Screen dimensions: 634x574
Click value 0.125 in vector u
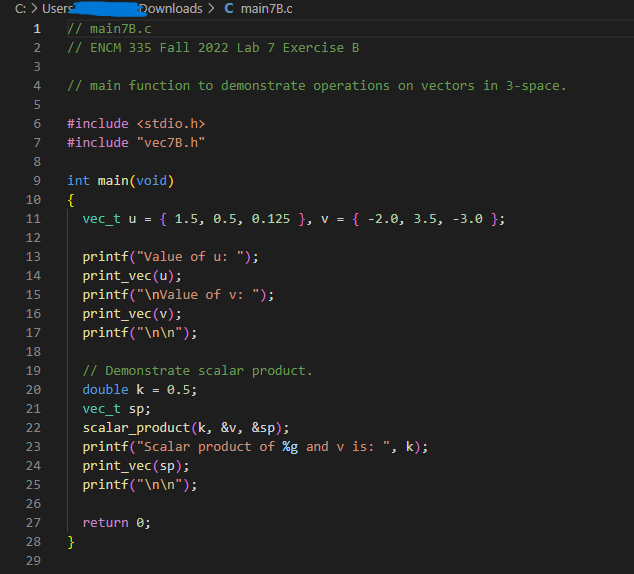pos(271,219)
